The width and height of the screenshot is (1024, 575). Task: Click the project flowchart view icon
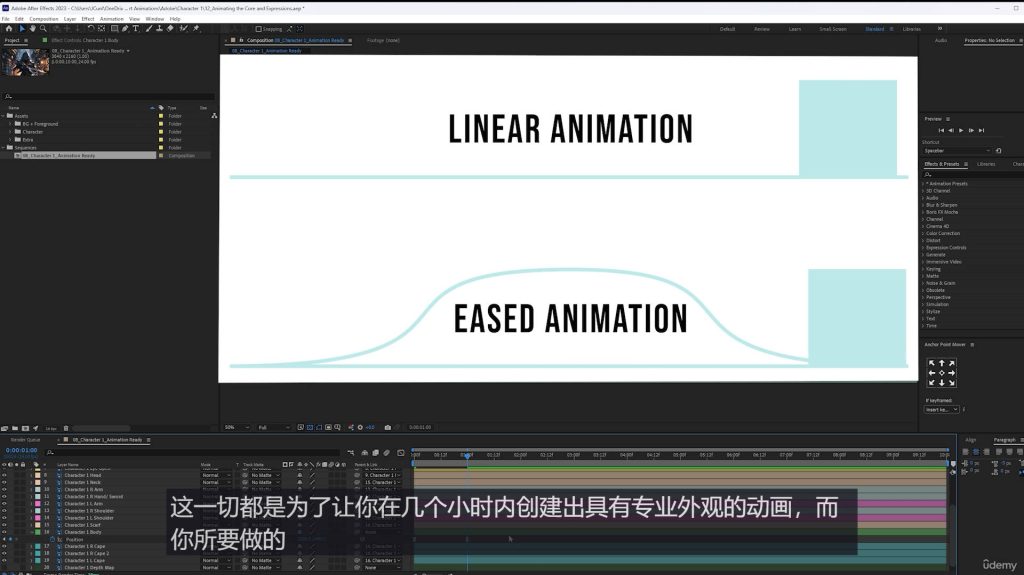[x=214, y=116]
